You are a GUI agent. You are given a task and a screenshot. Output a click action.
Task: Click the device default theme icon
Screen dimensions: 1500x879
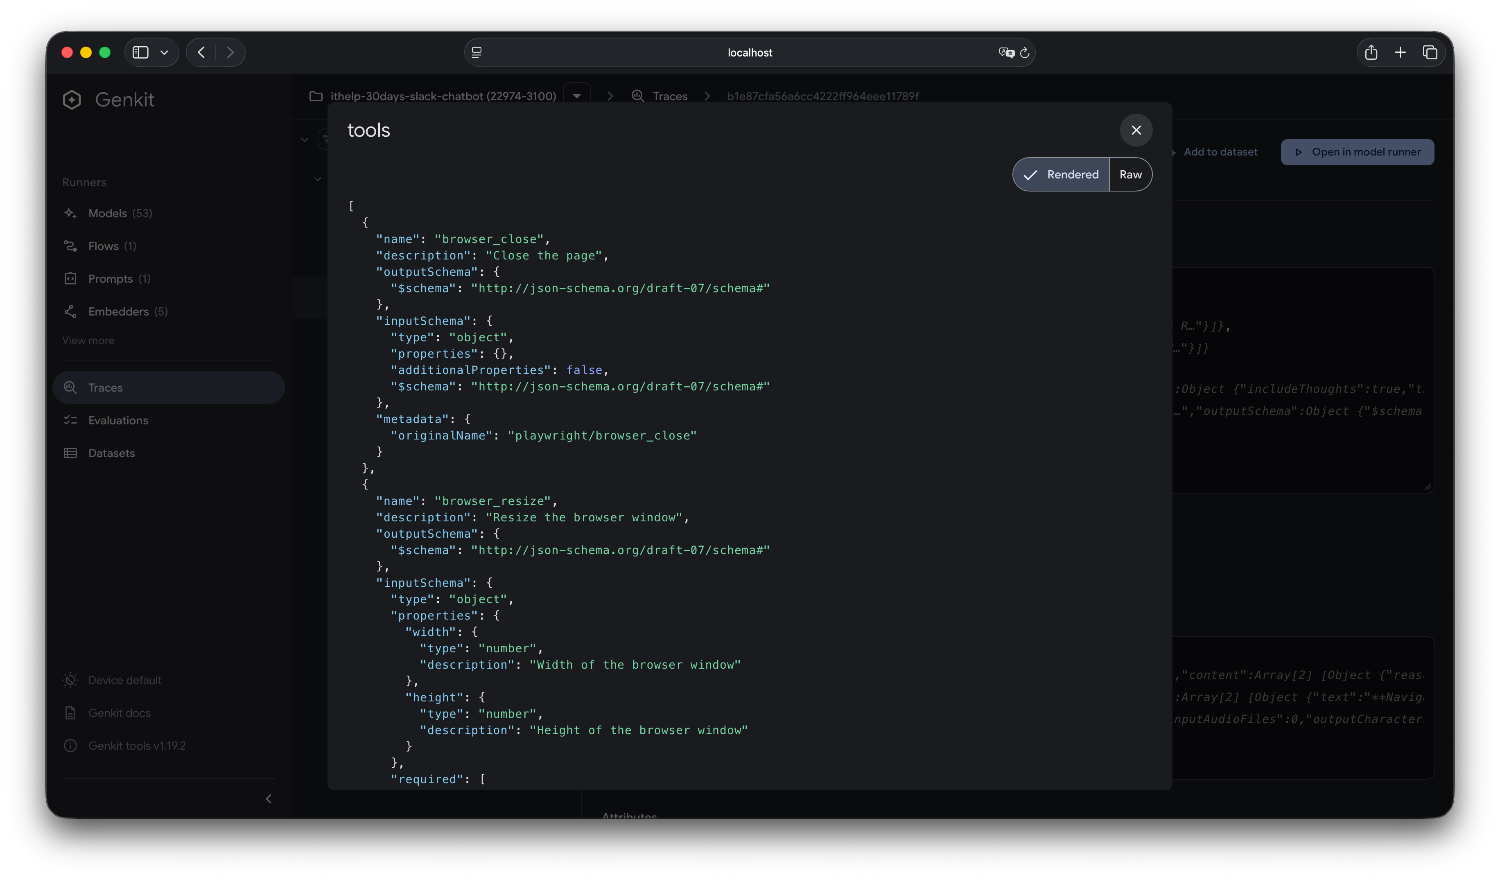[70, 681]
